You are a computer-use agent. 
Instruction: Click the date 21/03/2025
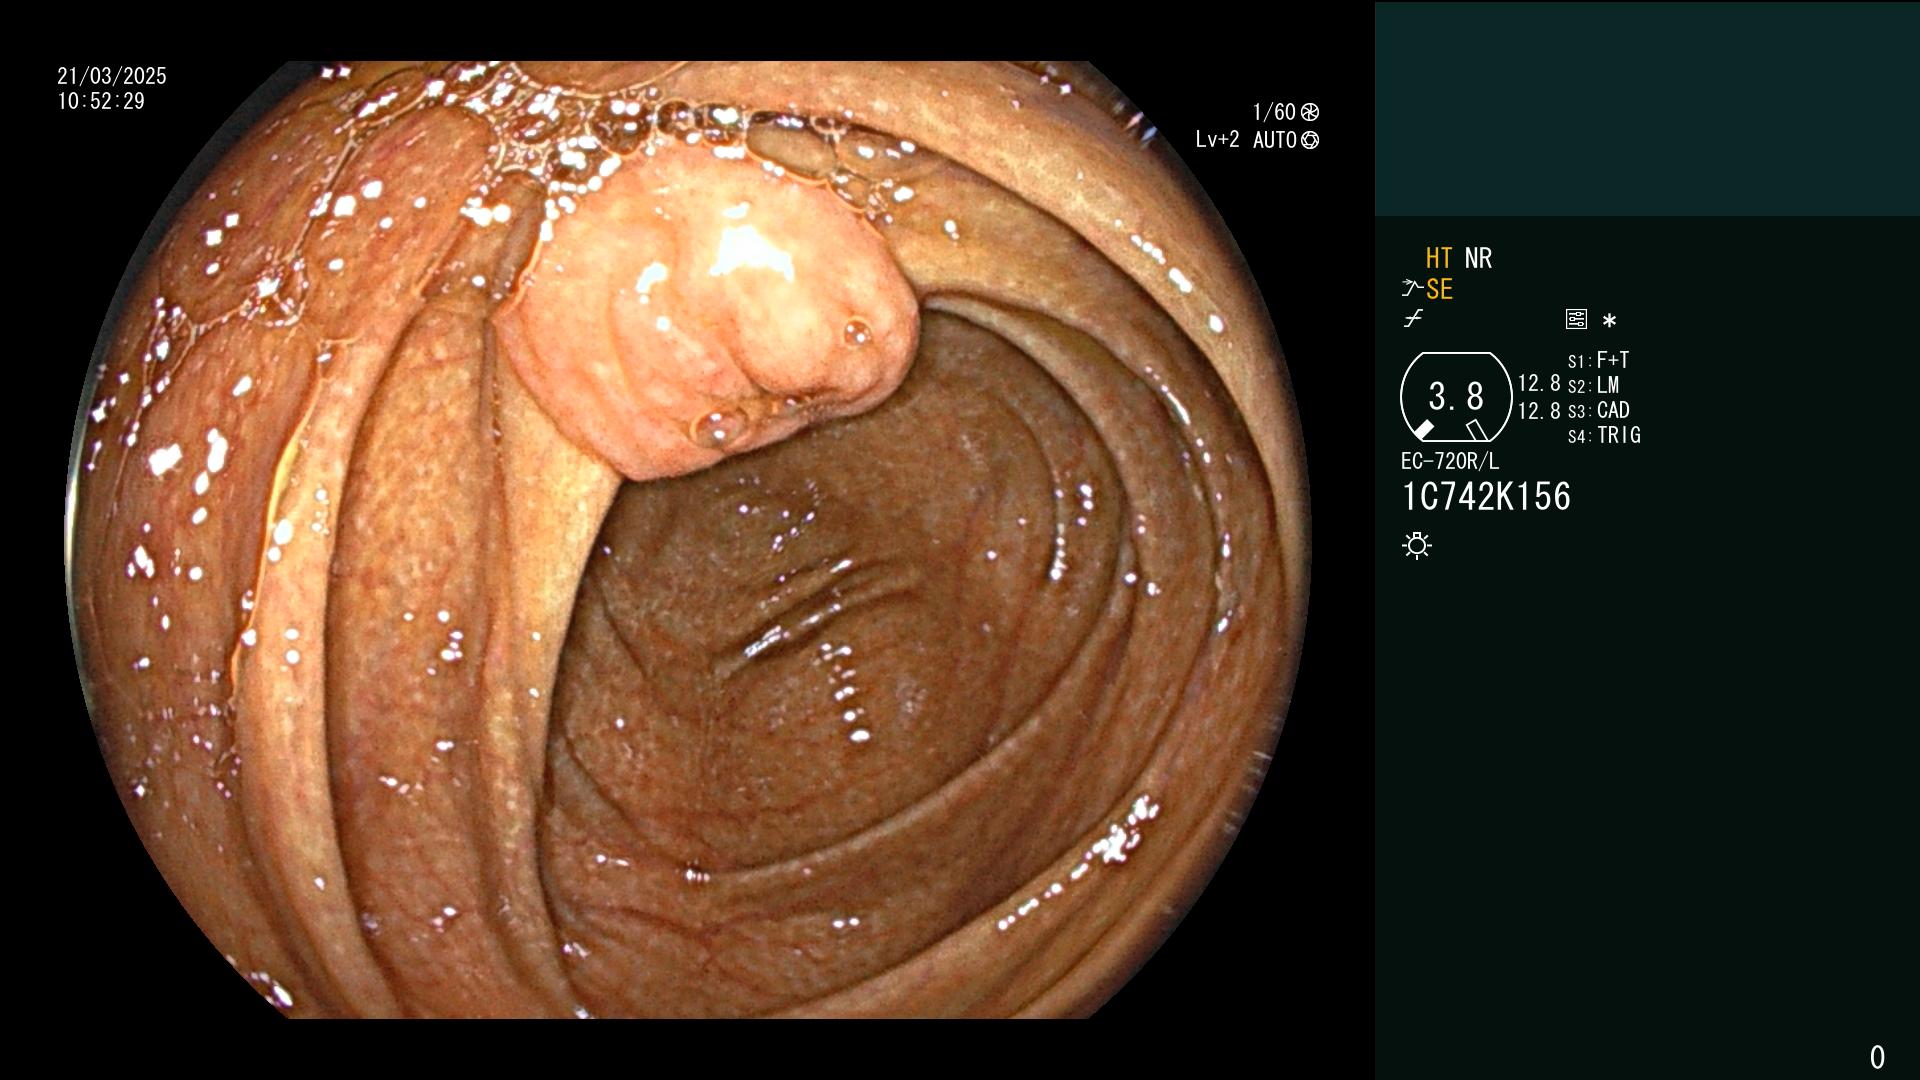click(x=112, y=76)
